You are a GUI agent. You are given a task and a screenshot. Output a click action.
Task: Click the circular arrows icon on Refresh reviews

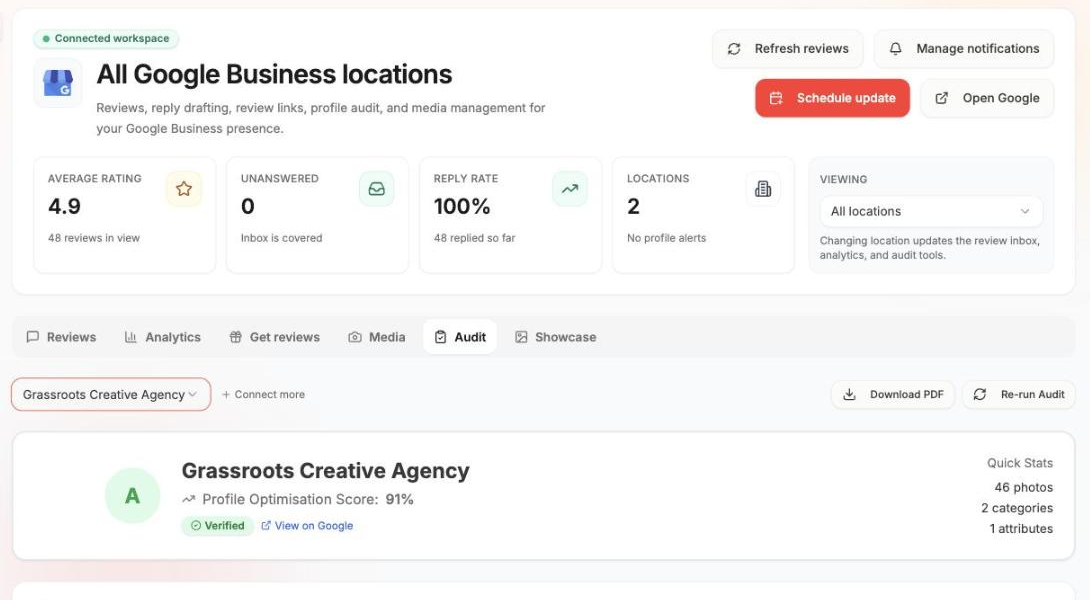pyautogui.click(x=734, y=49)
